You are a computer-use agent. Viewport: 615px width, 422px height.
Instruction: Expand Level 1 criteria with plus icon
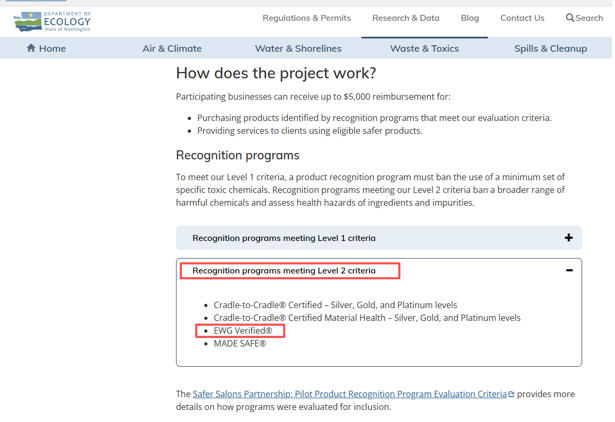[569, 238]
